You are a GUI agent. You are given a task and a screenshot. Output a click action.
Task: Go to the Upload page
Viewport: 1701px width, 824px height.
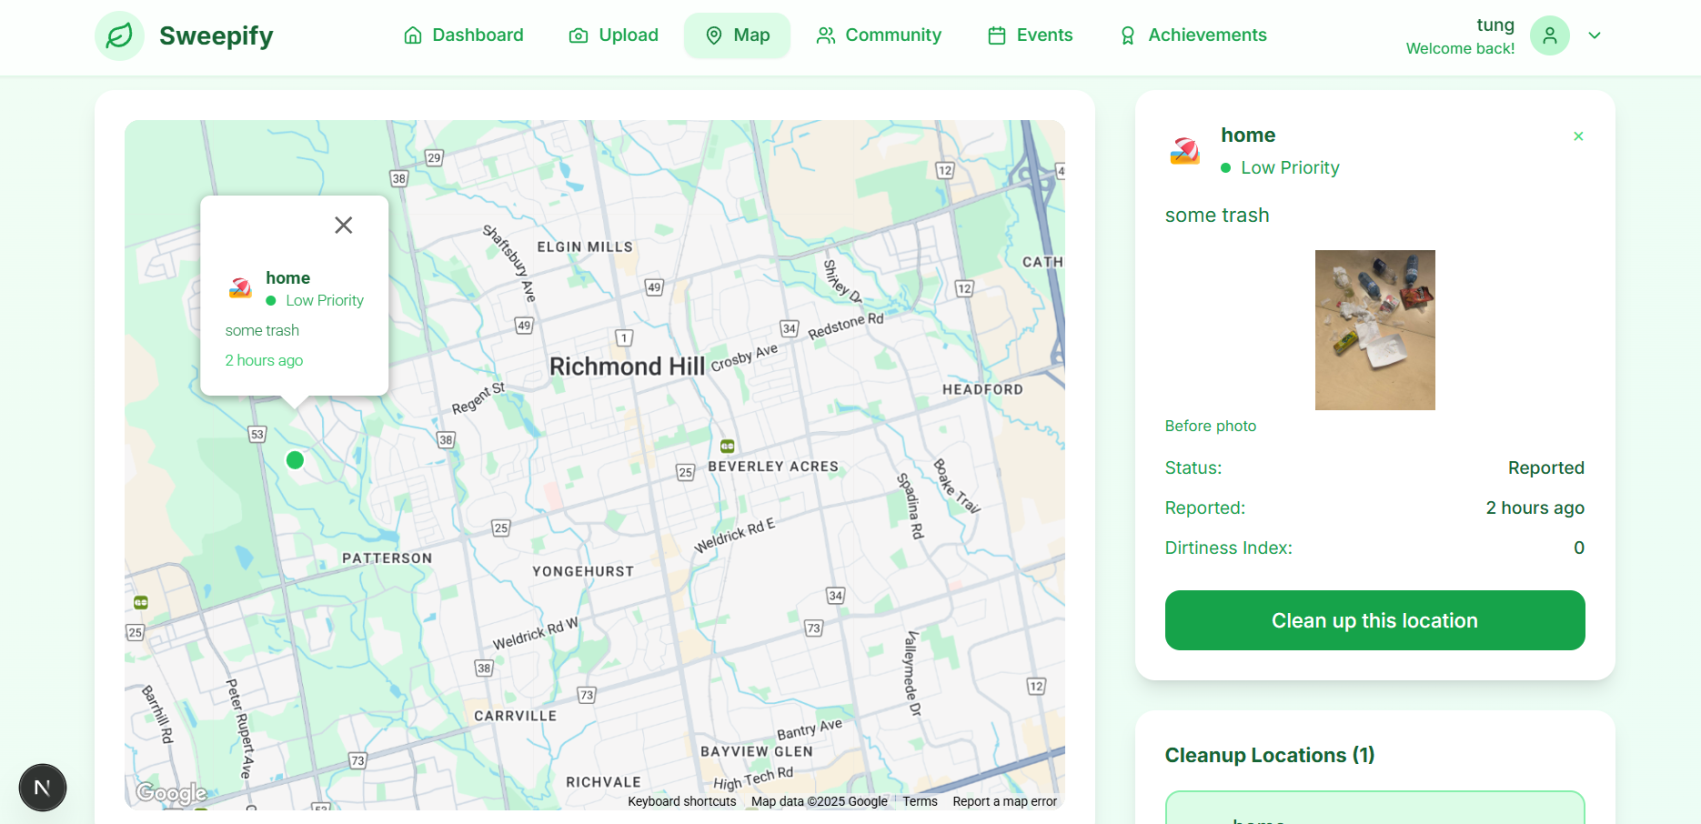(614, 35)
